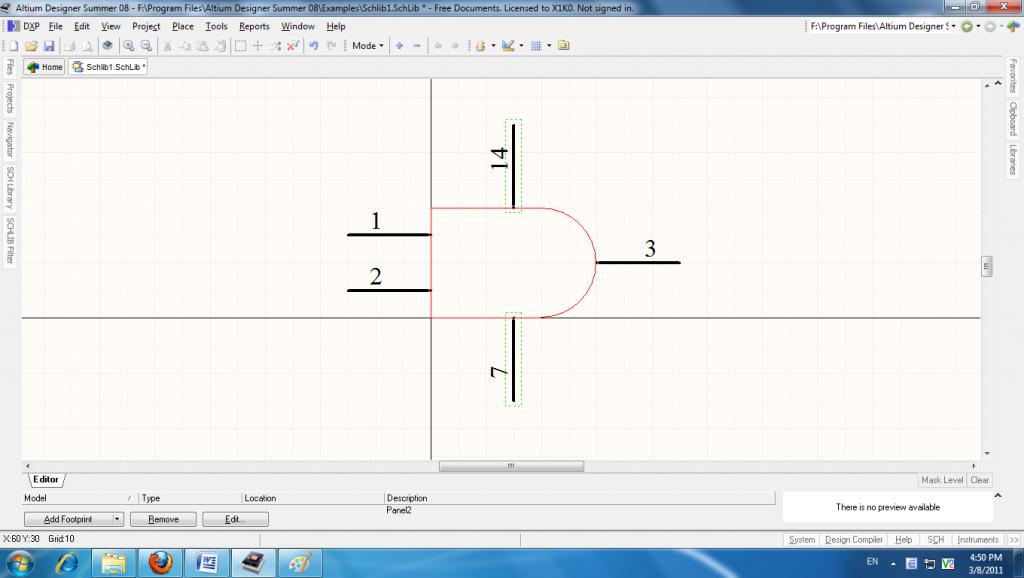This screenshot has width=1024, height=578.
Task: Add a component part with plus icon
Action: [x=399, y=46]
